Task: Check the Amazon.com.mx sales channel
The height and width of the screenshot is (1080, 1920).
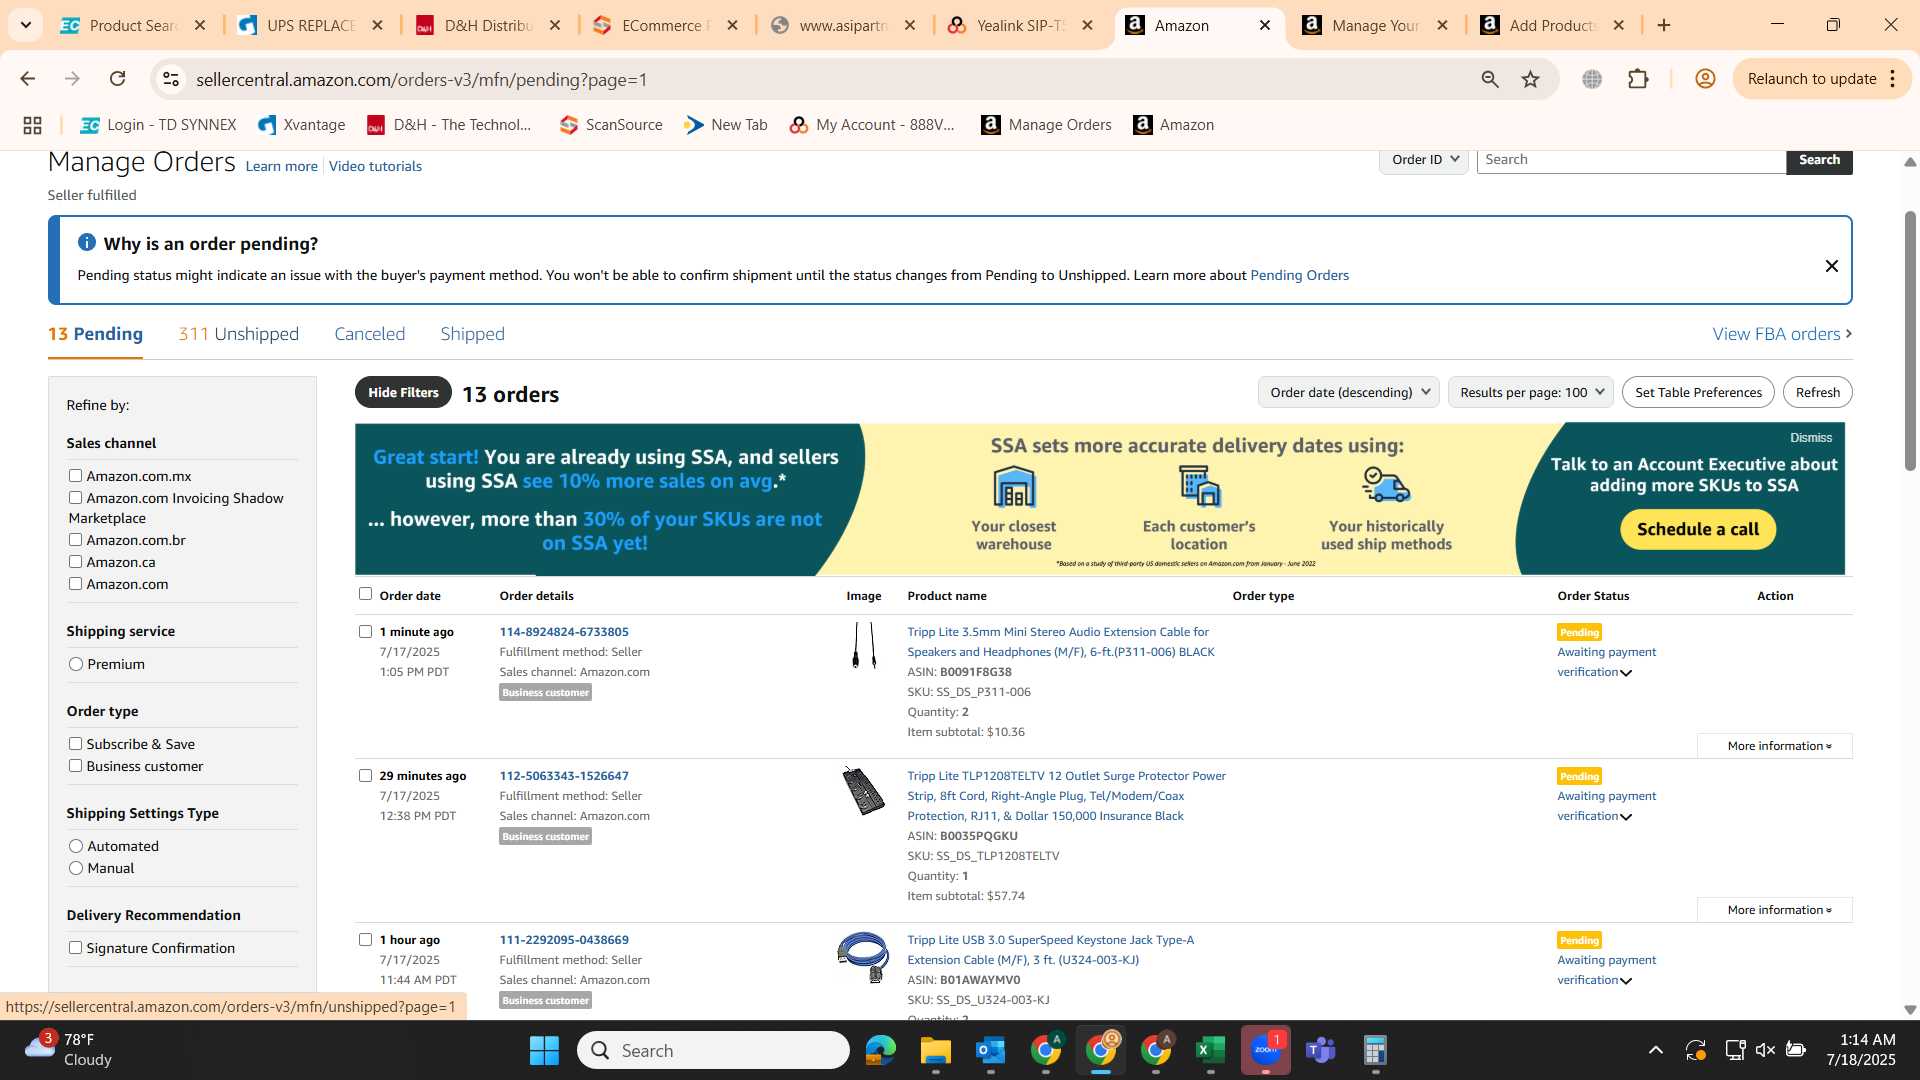Action: point(75,476)
